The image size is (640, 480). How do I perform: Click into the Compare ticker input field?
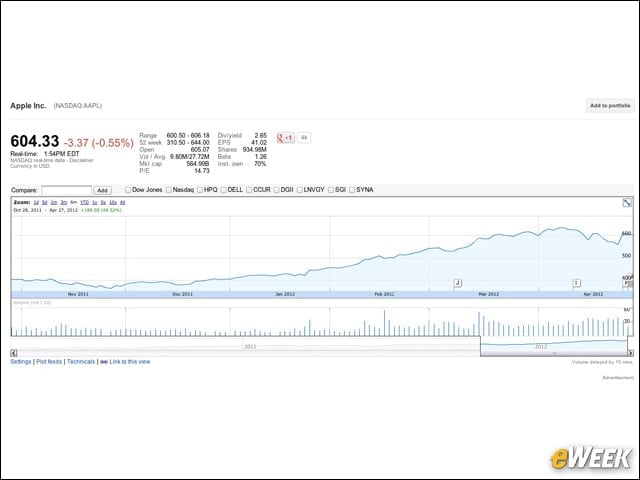pos(67,190)
